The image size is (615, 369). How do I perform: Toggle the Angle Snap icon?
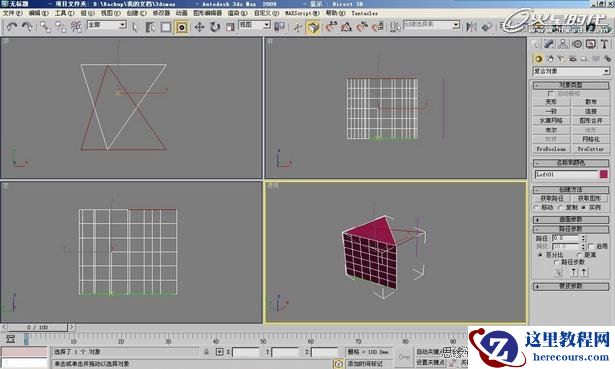(x=346, y=27)
